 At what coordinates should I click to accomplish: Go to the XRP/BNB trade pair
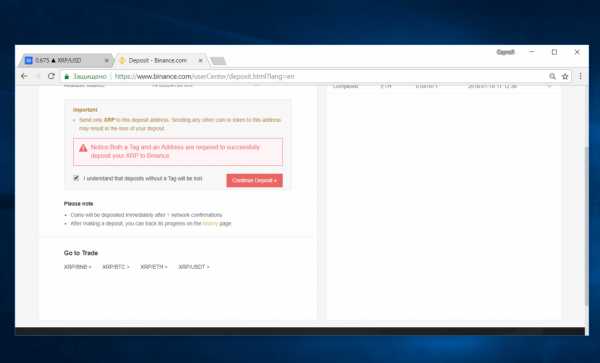pos(78,267)
